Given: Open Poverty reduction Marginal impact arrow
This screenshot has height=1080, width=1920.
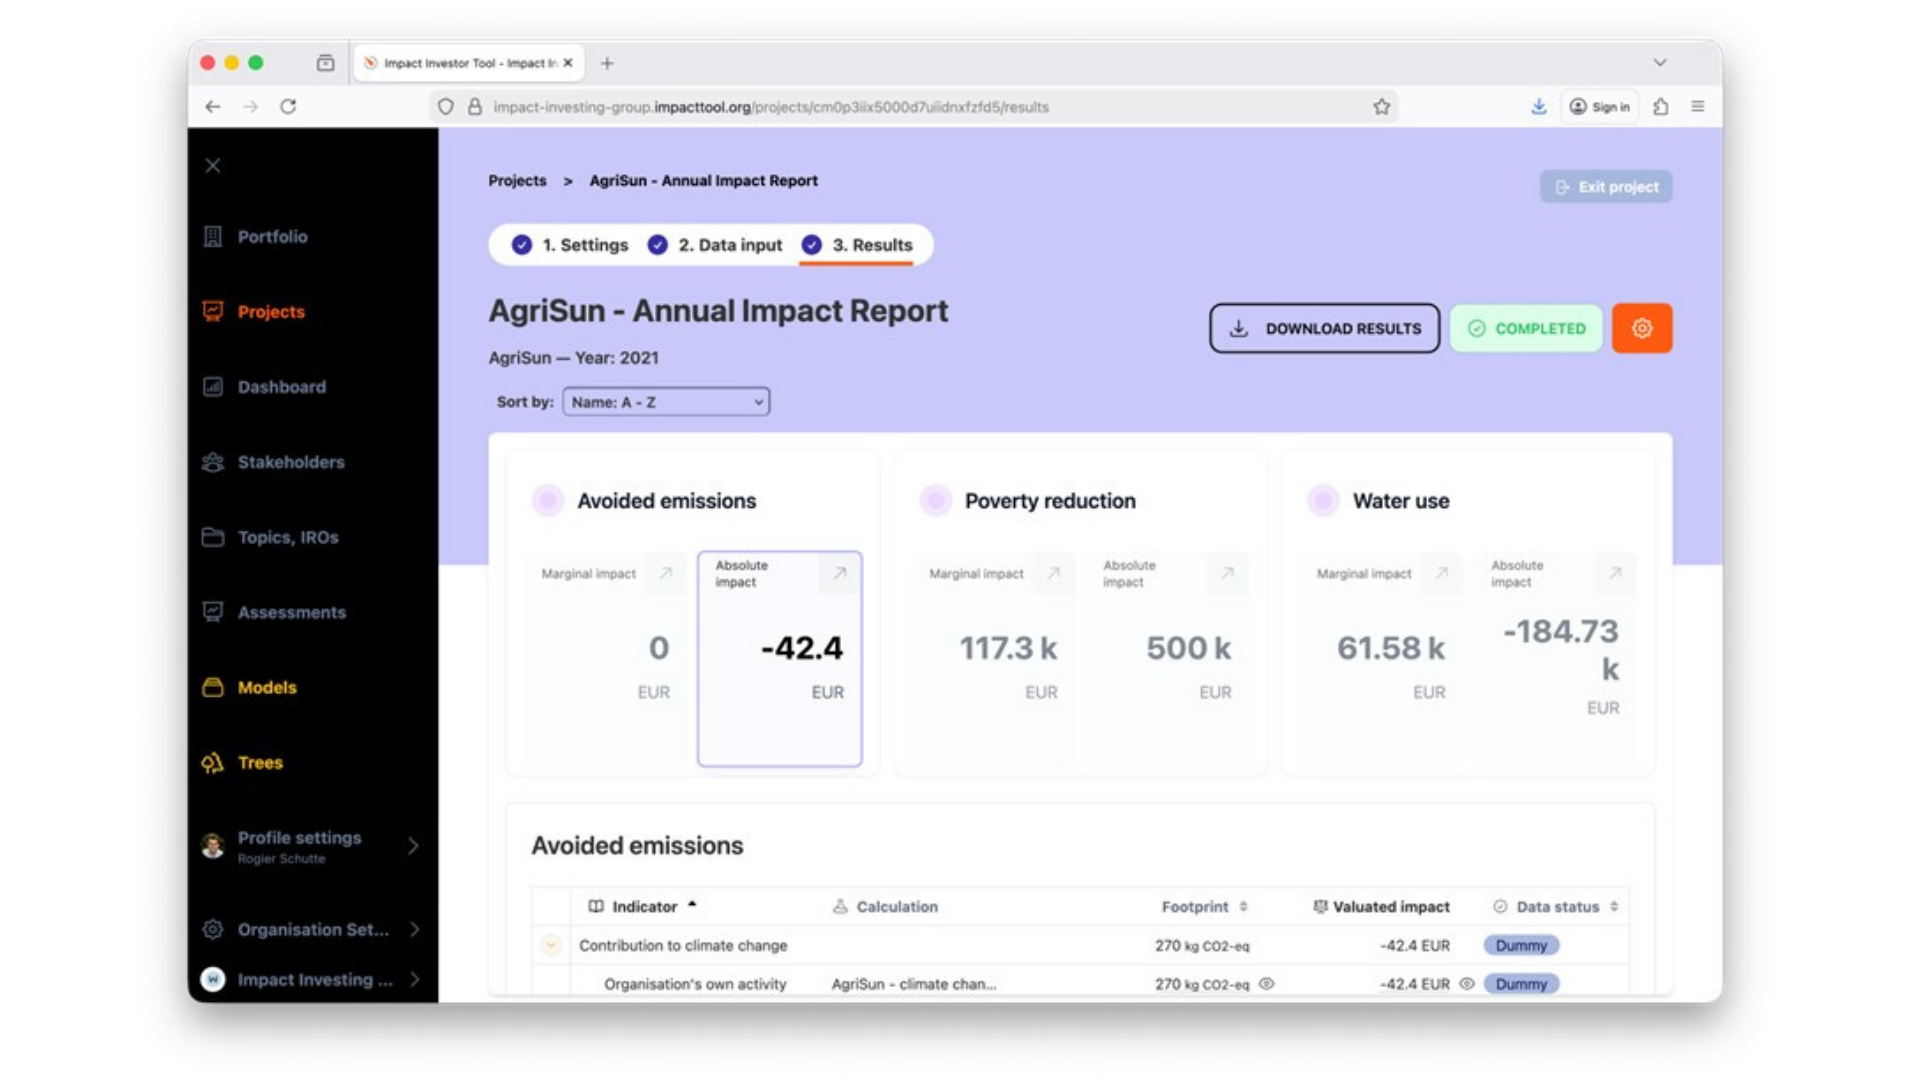Looking at the screenshot, I should [1053, 573].
